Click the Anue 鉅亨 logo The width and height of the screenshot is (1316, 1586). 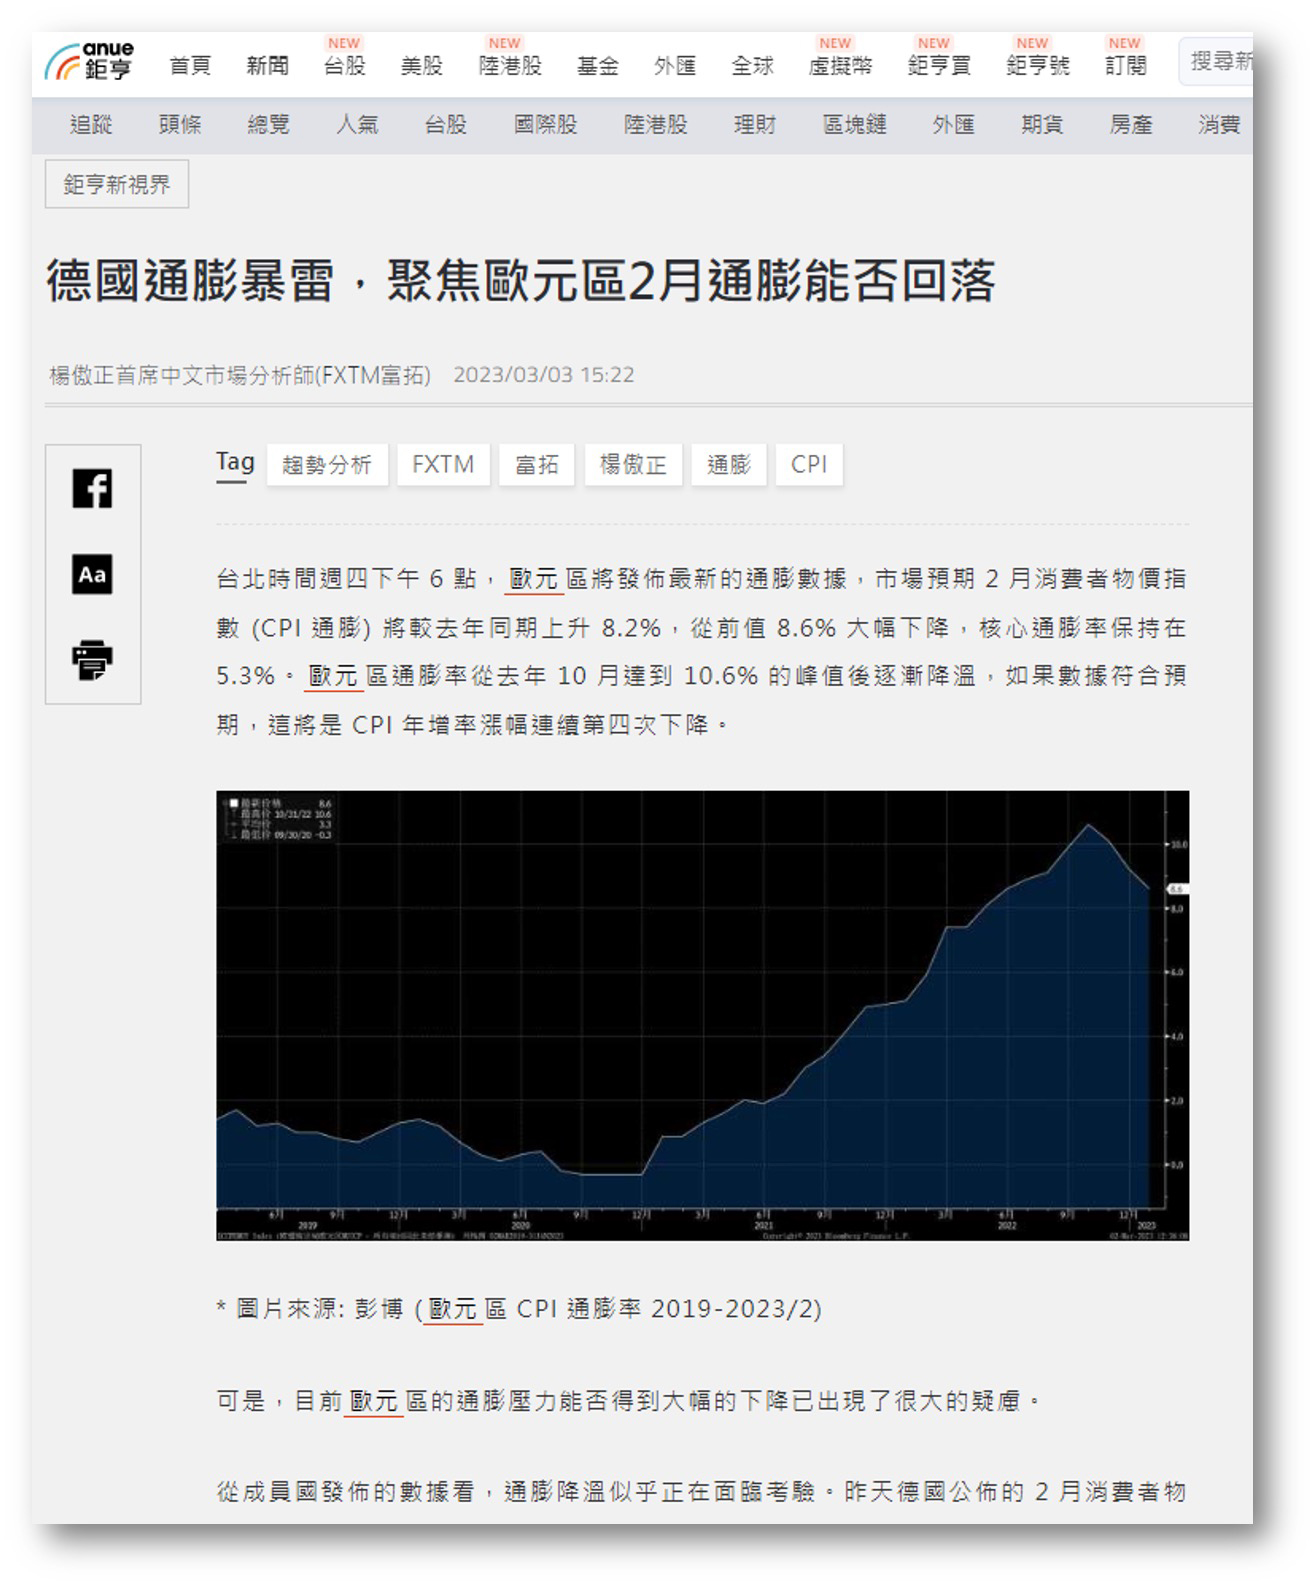click(89, 62)
